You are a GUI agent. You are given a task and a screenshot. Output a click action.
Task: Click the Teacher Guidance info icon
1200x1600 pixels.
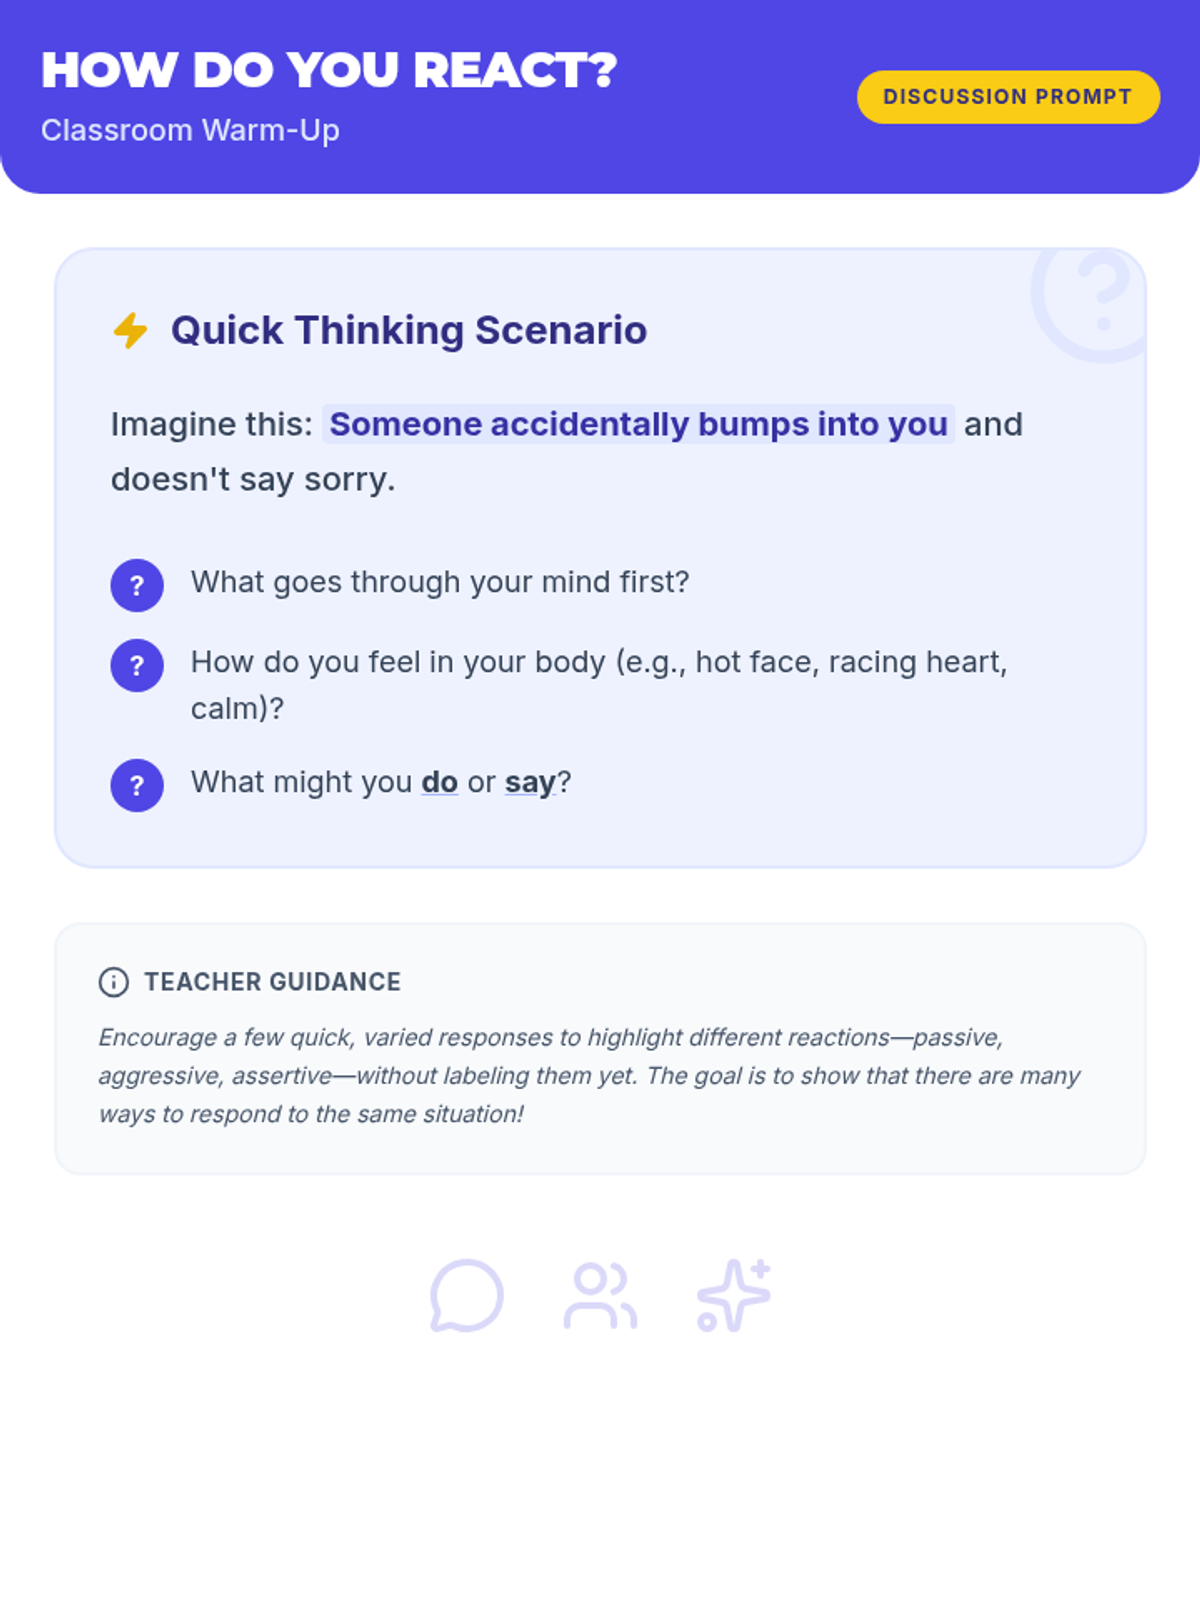pyautogui.click(x=114, y=982)
